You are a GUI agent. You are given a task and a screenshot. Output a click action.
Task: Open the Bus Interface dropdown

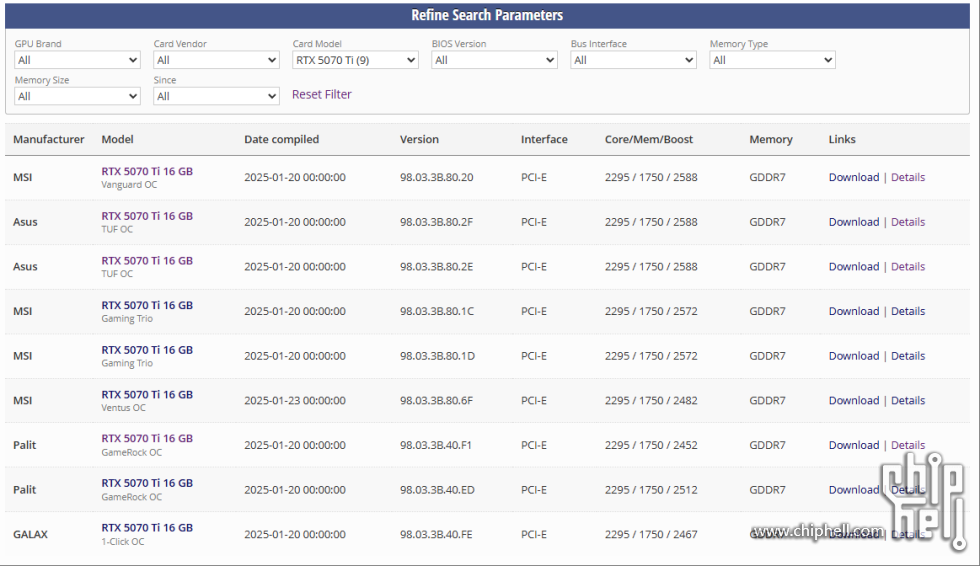click(x=633, y=60)
